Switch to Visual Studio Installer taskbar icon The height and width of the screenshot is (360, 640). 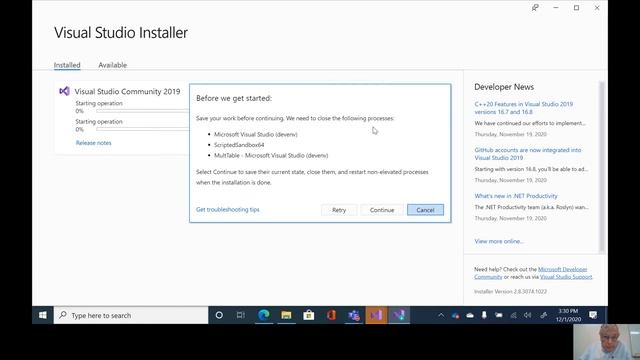399,315
